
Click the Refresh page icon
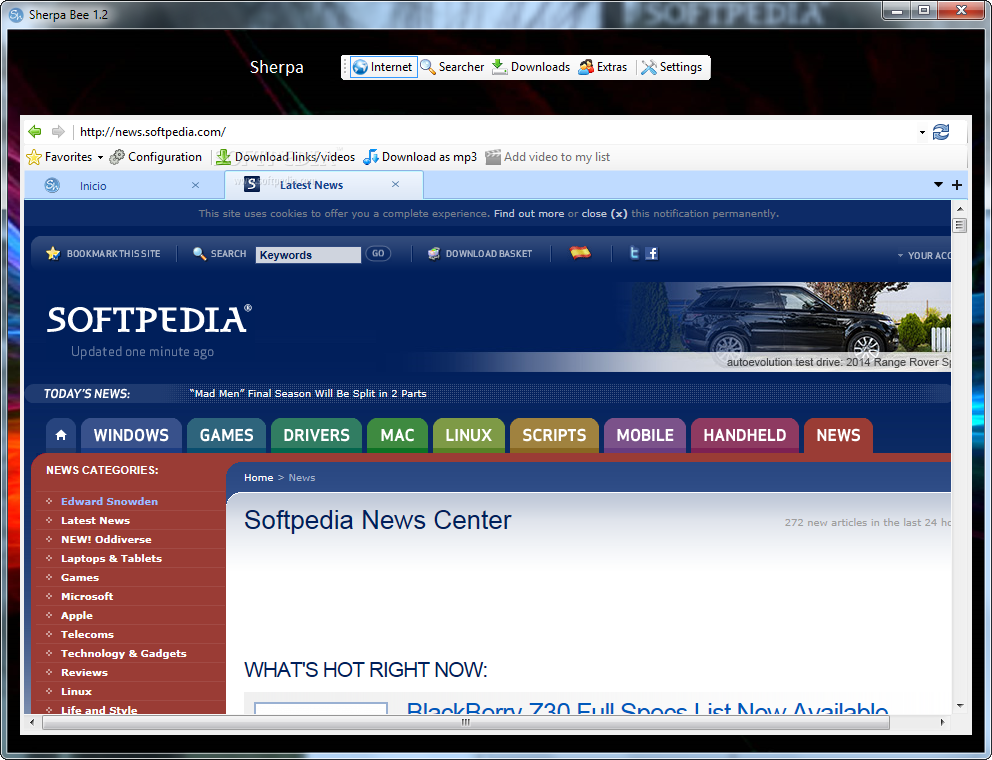coord(941,132)
